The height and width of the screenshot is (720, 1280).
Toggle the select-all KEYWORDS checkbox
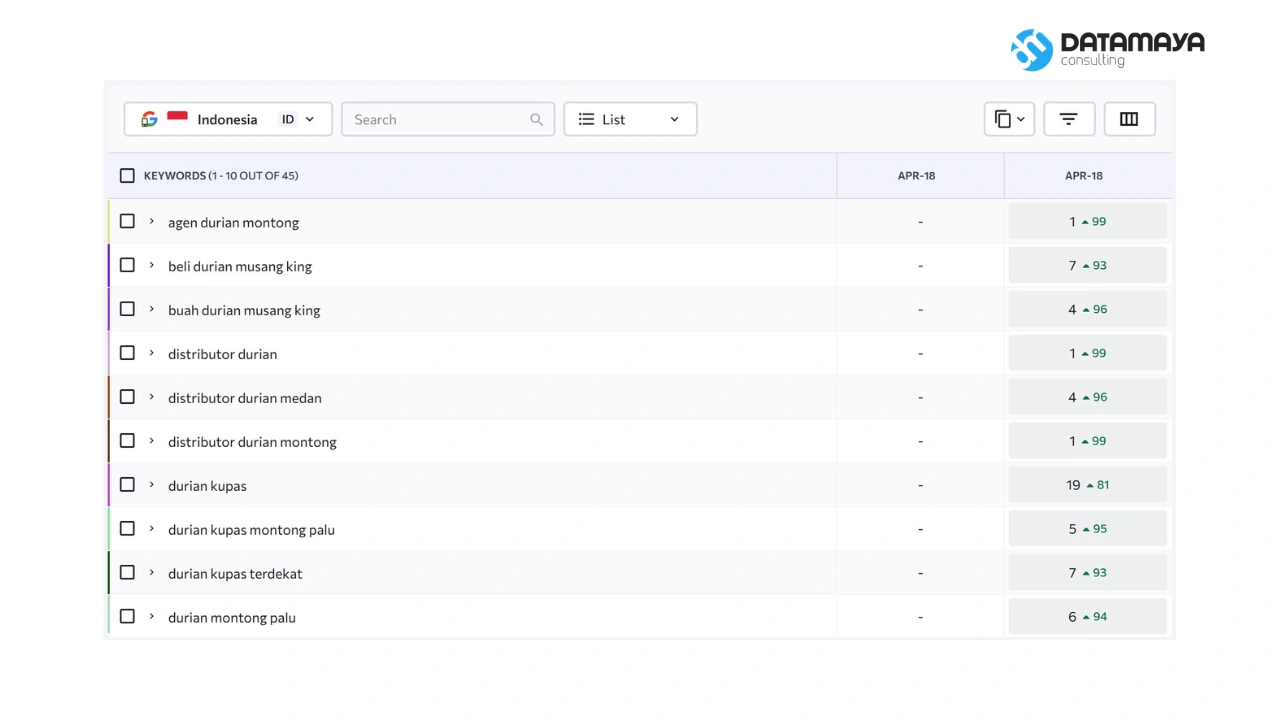(x=127, y=176)
